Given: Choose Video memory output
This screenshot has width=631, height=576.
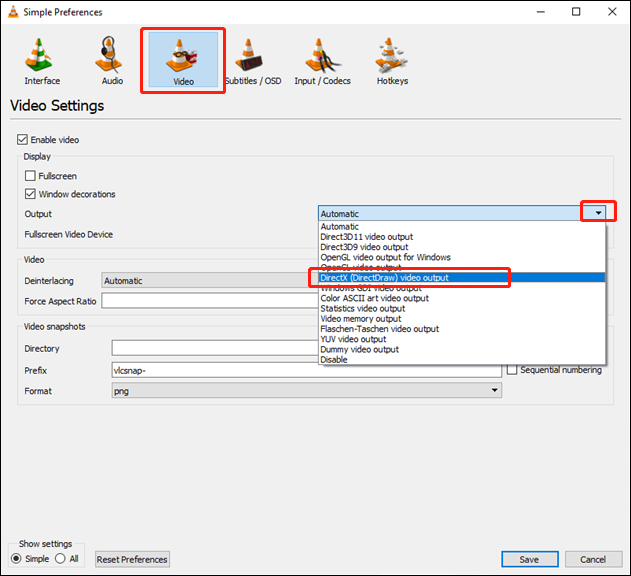Looking at the screenshot, I should point(462,319).
